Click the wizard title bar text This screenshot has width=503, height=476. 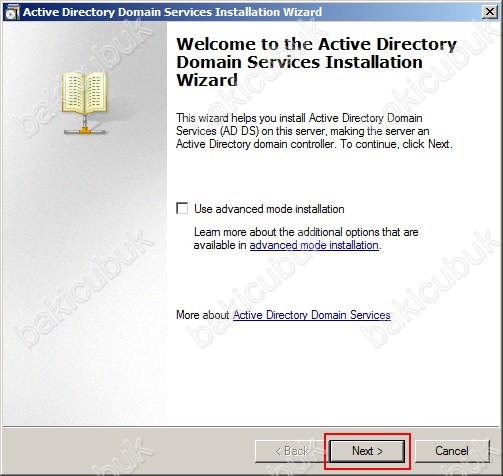(x=172, y=12)
